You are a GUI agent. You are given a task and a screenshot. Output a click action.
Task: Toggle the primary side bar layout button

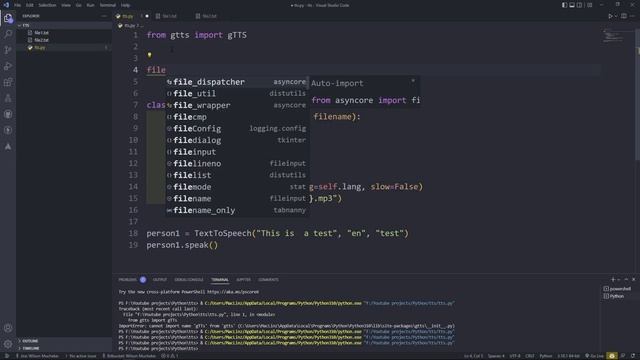pyautogui.click(x=564, y=5)
